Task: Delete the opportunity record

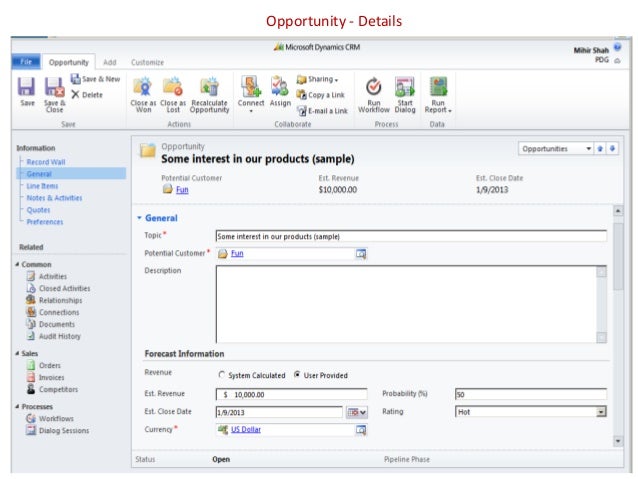Action: point(87,95)
